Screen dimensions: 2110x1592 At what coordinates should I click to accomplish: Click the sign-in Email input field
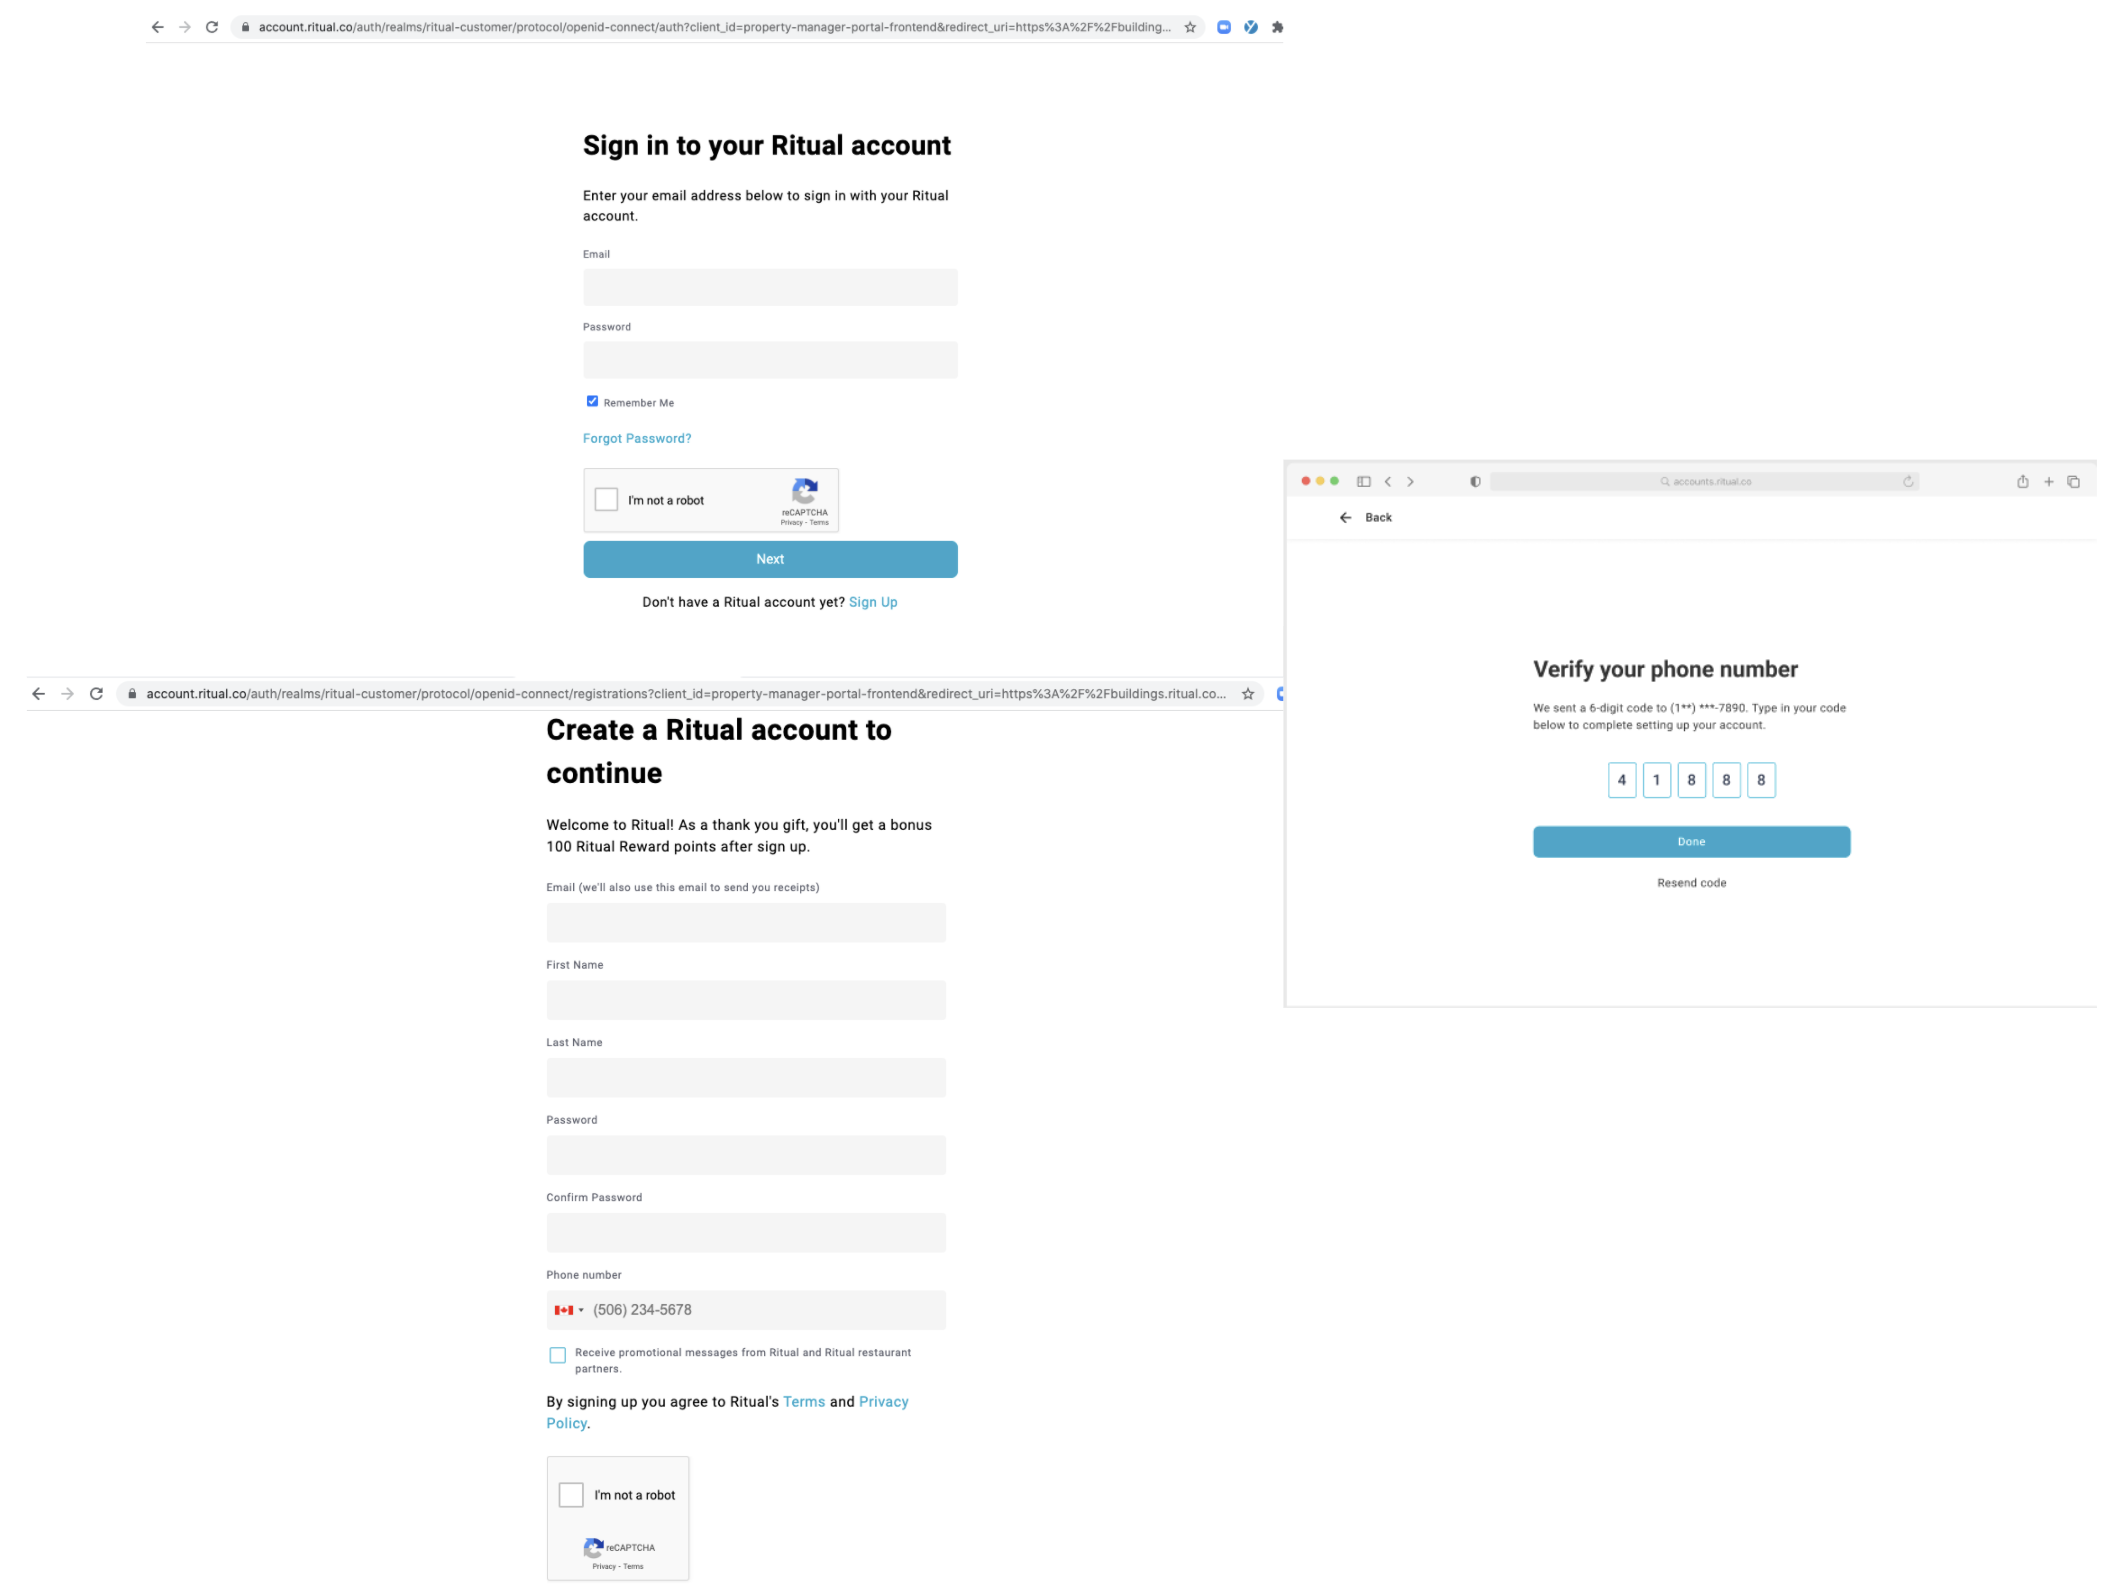pyautogui.click(x=770, y=287)
